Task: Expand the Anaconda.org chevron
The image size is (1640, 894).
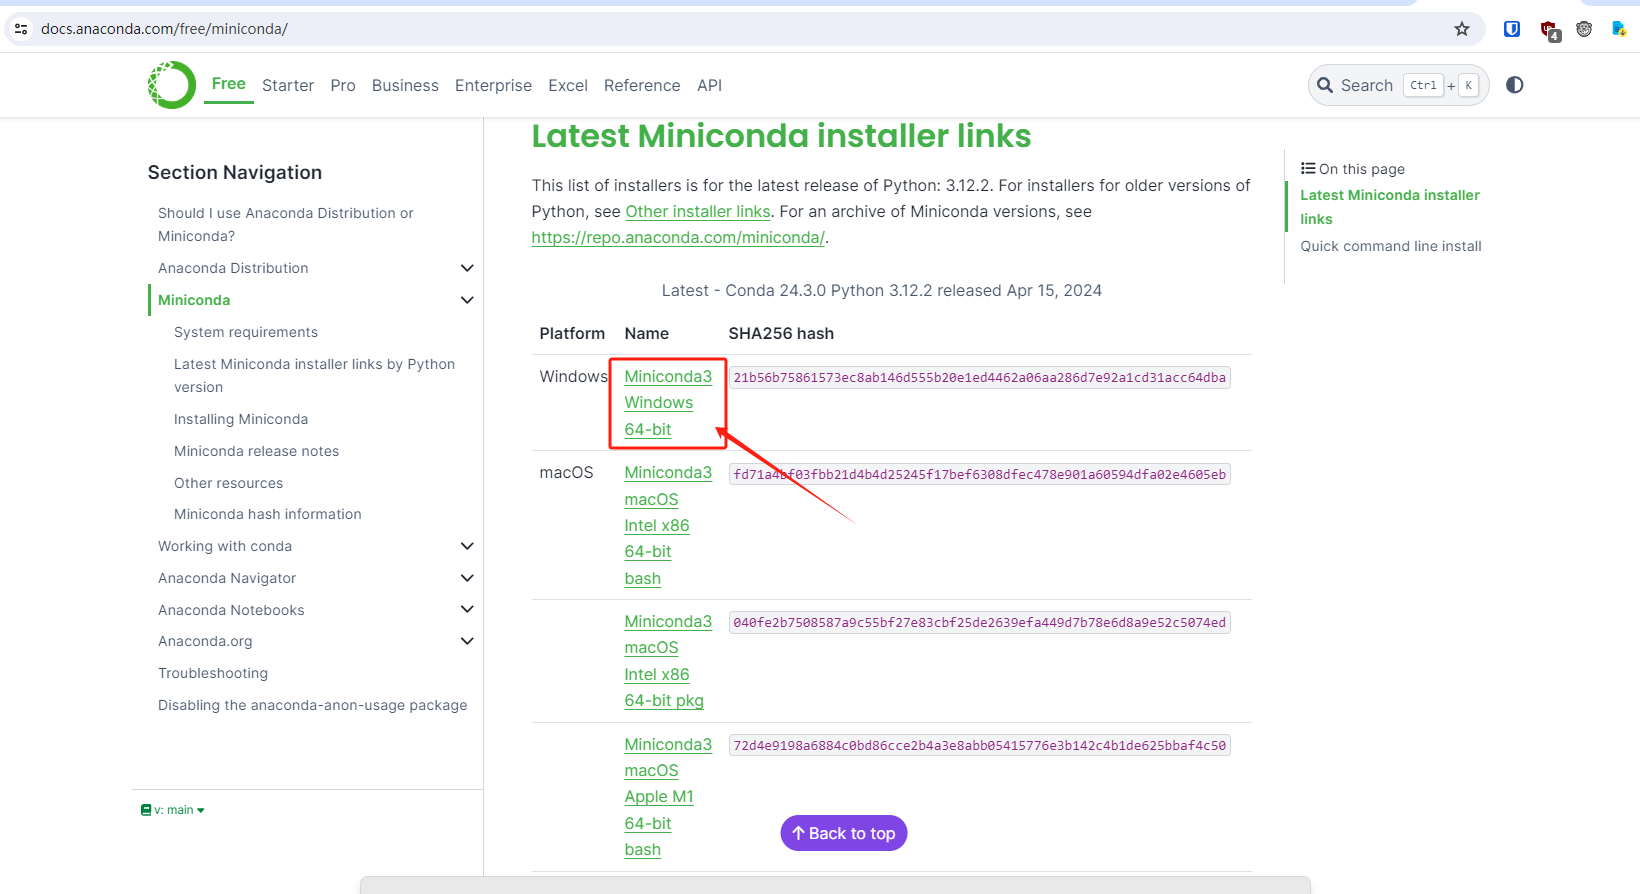Action: [x=467, y=641]
